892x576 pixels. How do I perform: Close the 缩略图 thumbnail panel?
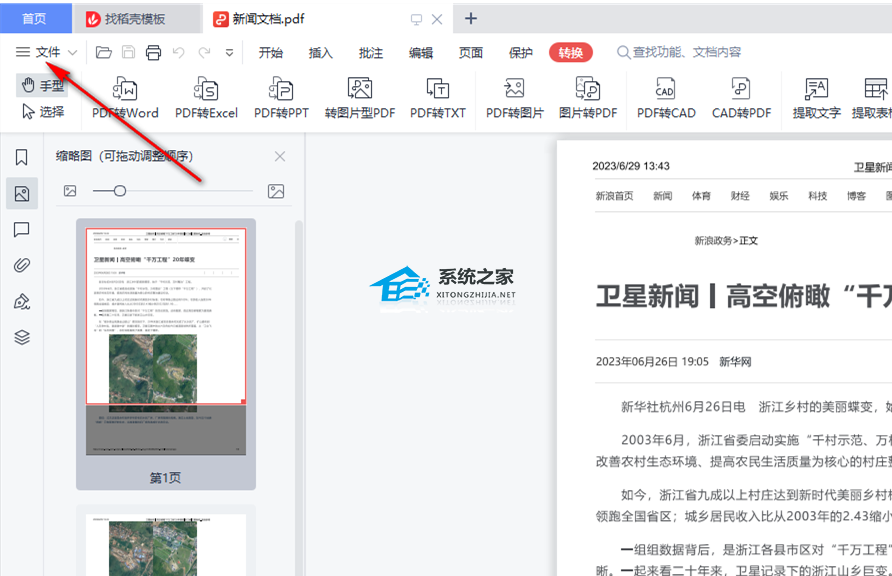280,156
